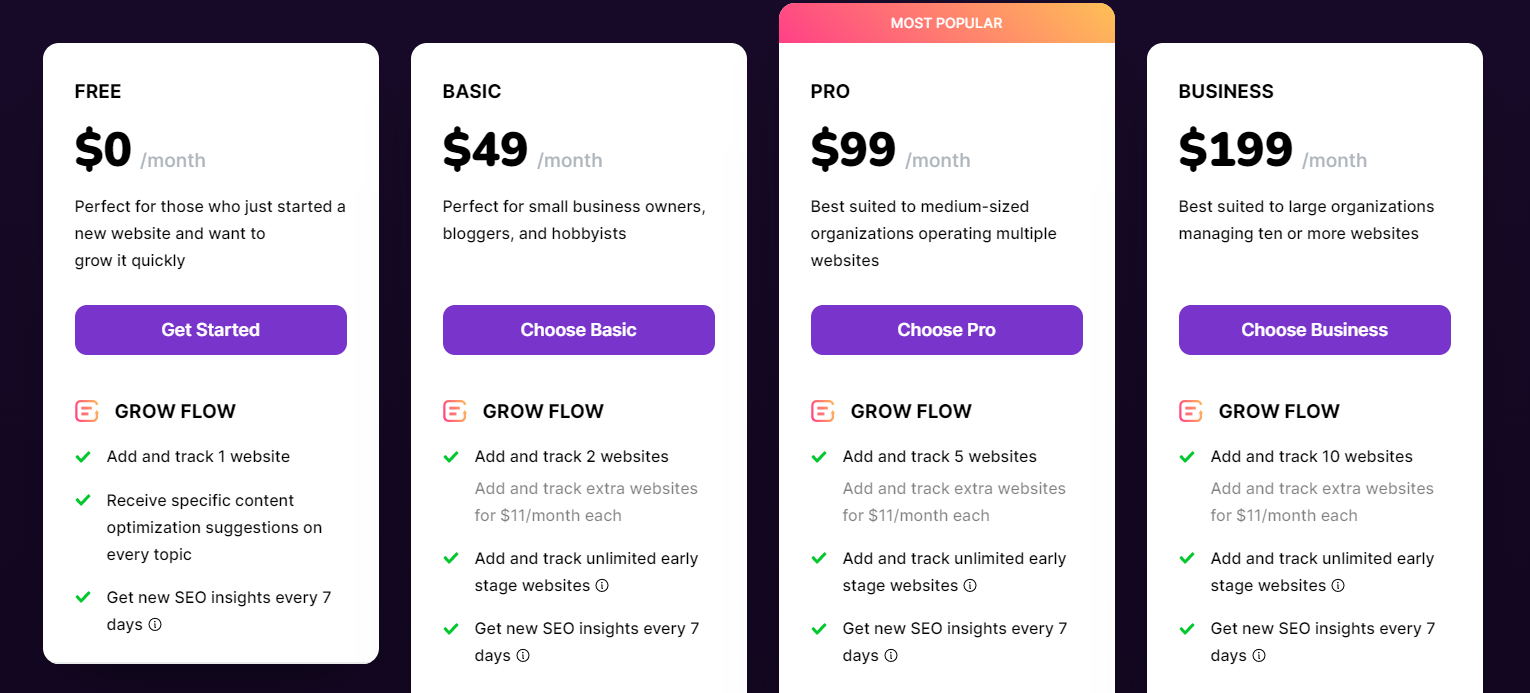1530x693 pixels.
Task: Select the Choose Basic button
Action: pos(579,330)
